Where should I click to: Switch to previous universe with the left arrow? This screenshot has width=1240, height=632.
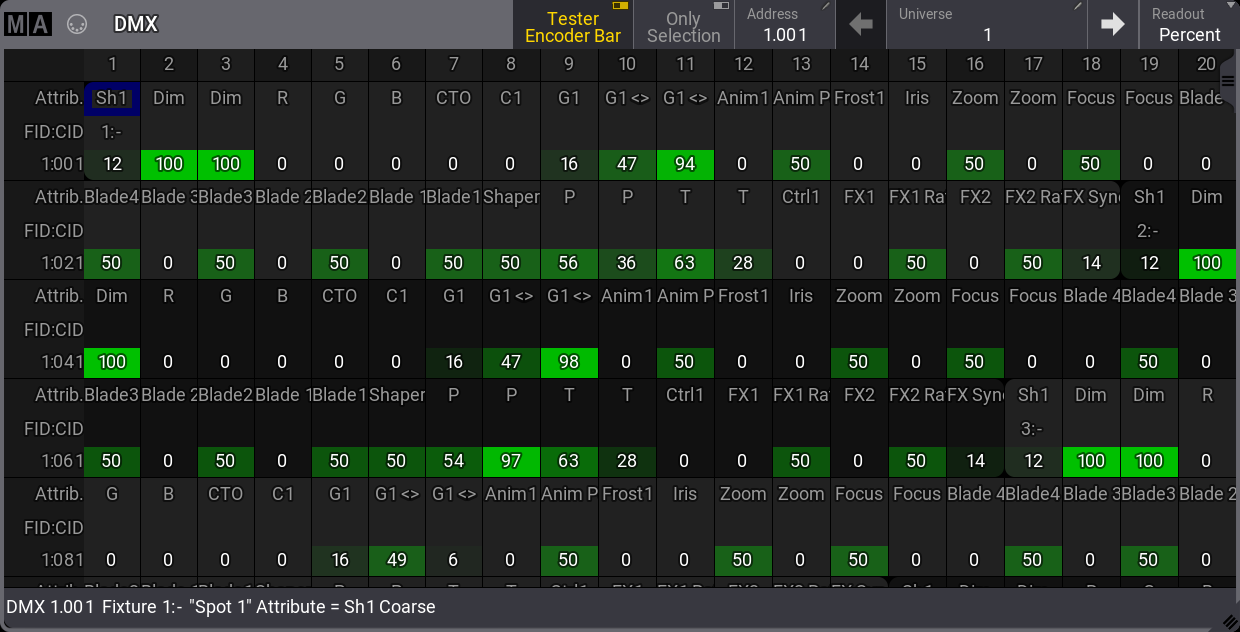[x=859, y=24]
